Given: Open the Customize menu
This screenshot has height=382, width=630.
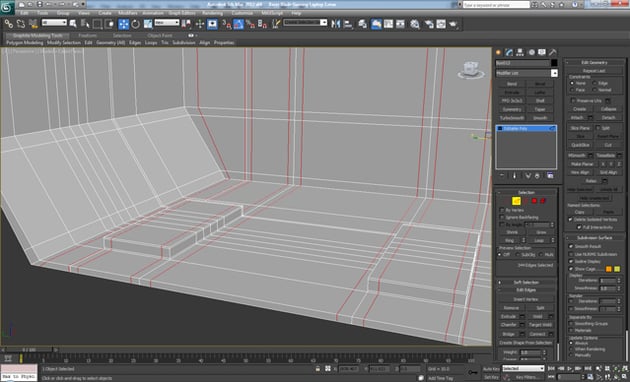Looking at the screenshot, I should [x=242, y=13].
